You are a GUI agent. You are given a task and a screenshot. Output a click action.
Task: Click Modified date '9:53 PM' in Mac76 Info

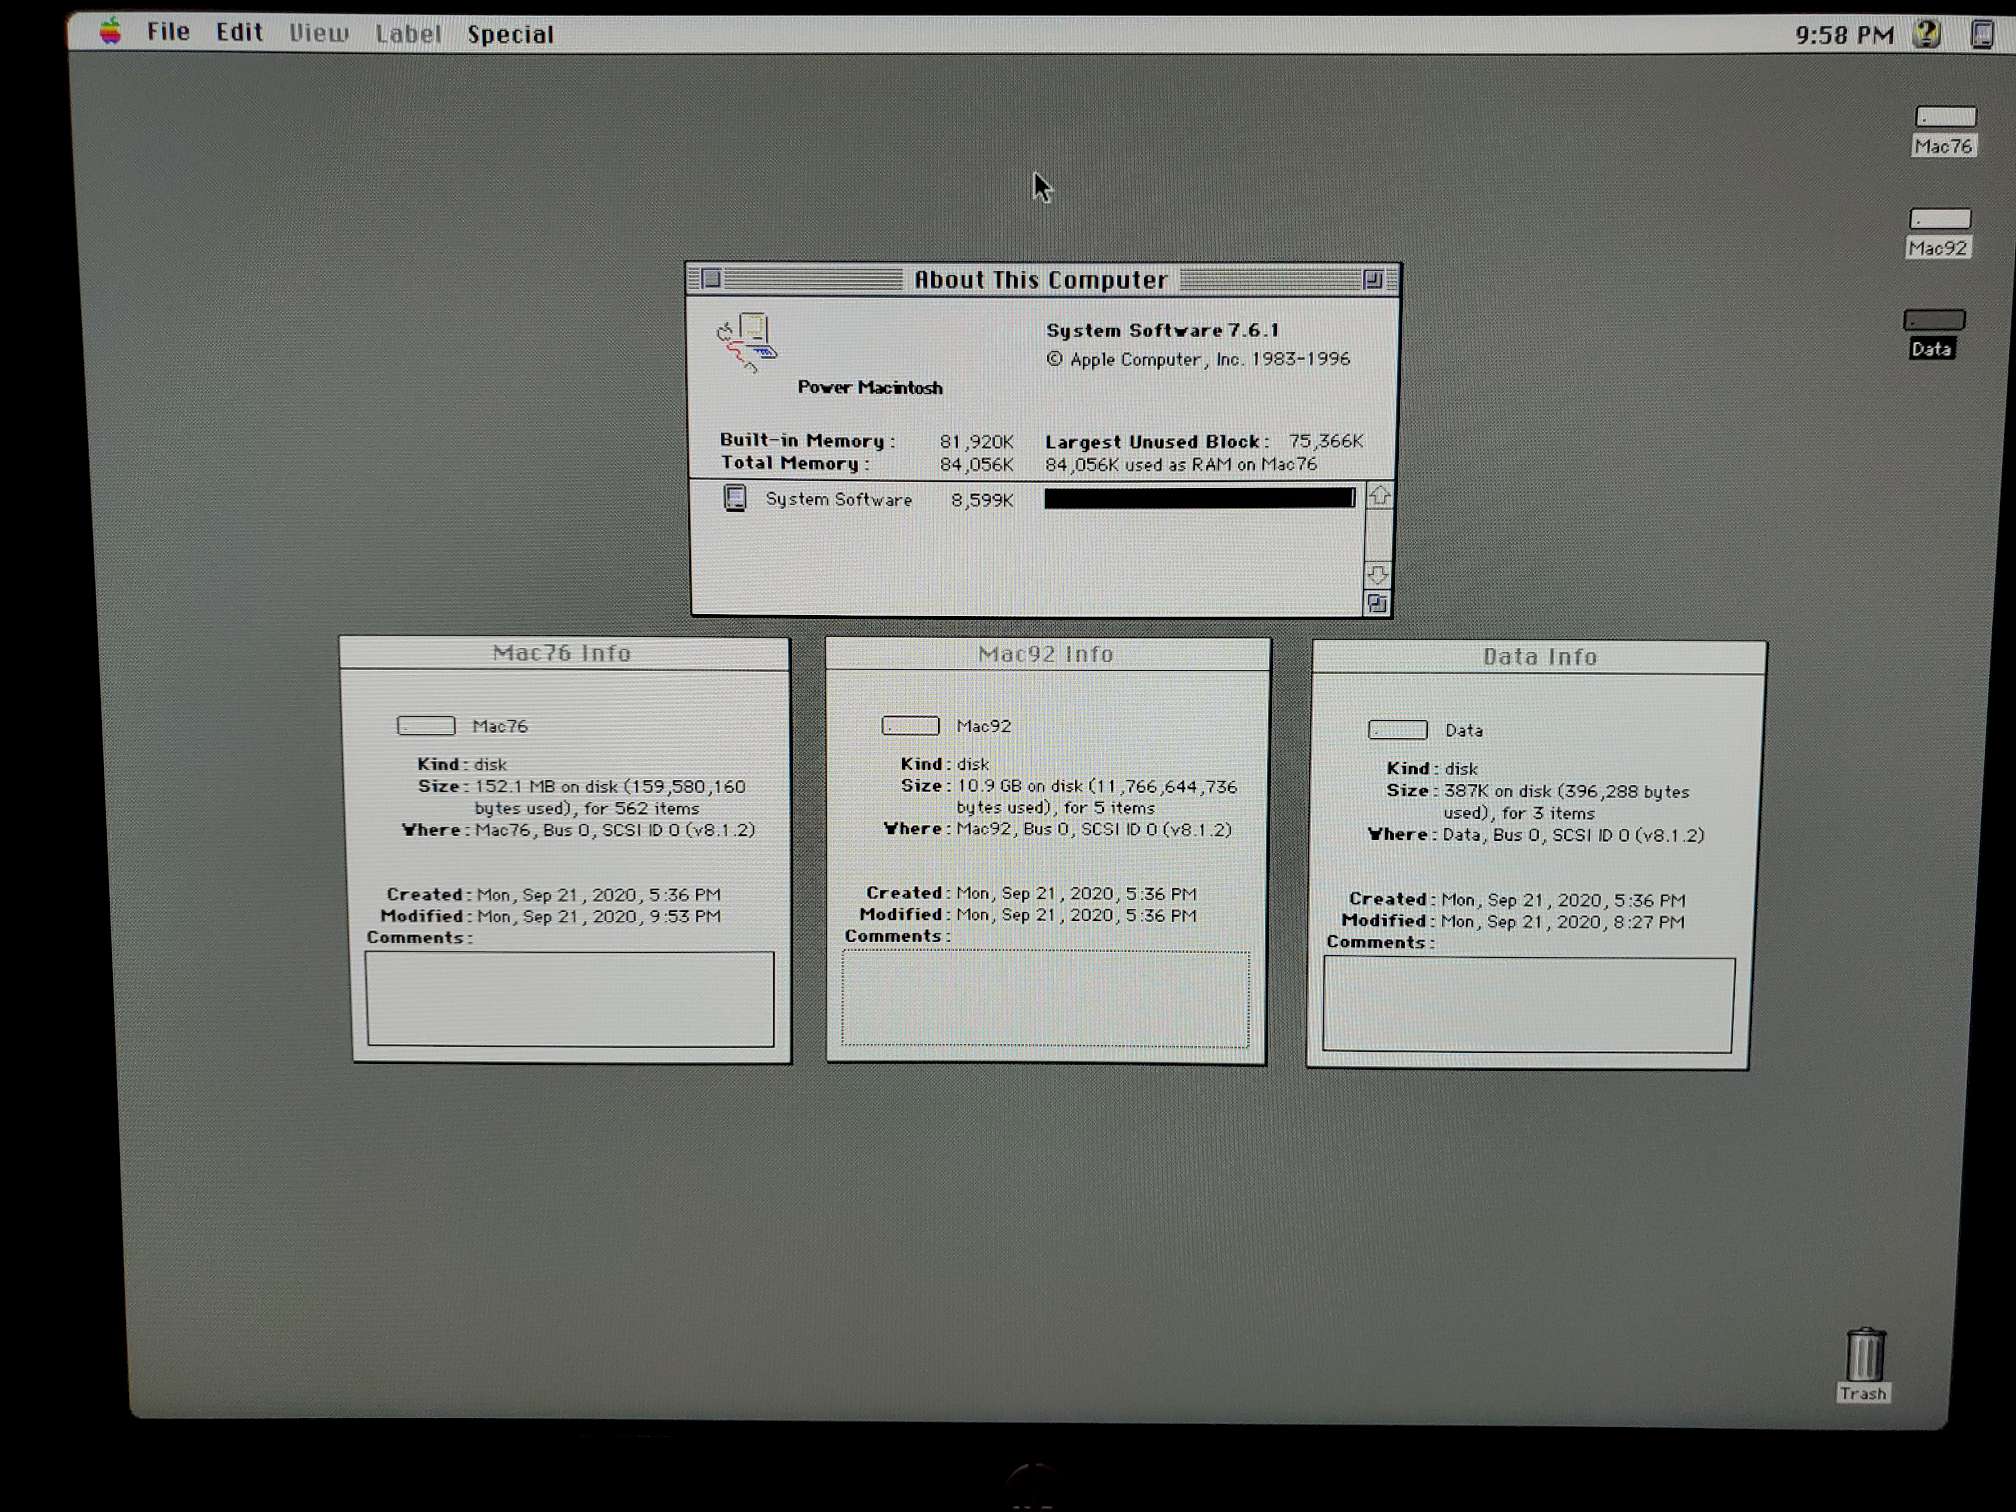click(685, 916)
